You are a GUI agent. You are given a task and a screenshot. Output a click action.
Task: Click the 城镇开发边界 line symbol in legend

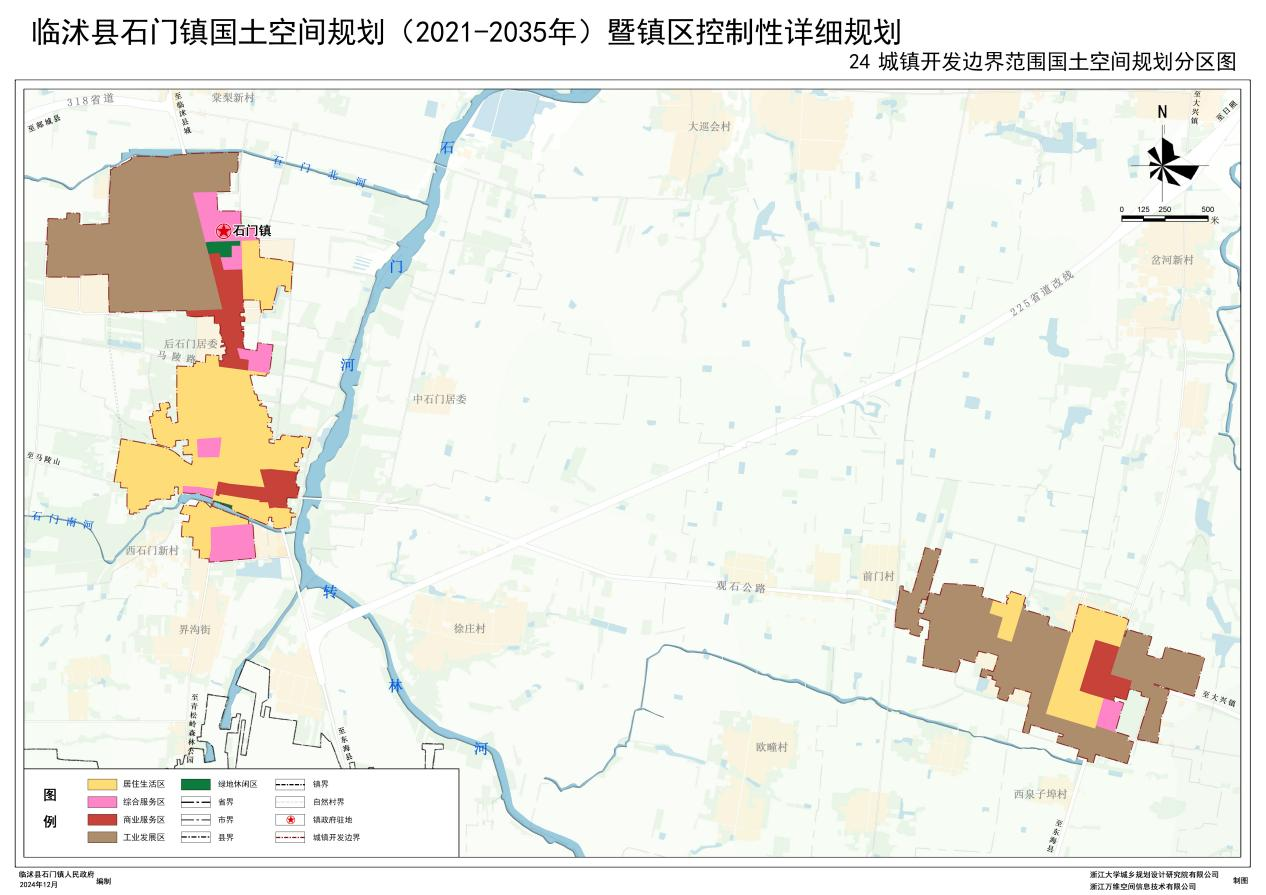[x=290, y=837]
